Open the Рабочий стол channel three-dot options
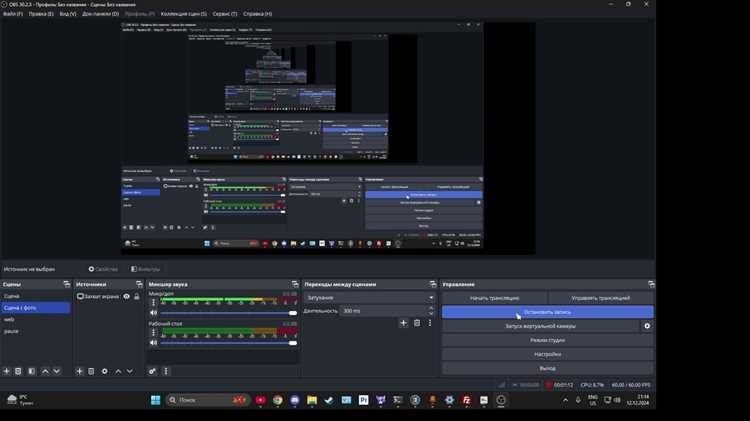The width and height of the screenshot is (750, 421). (154, 332)
